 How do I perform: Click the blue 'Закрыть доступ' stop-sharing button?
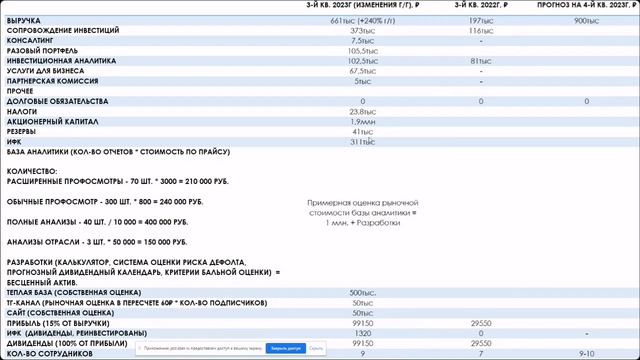(x=286, y=348)
